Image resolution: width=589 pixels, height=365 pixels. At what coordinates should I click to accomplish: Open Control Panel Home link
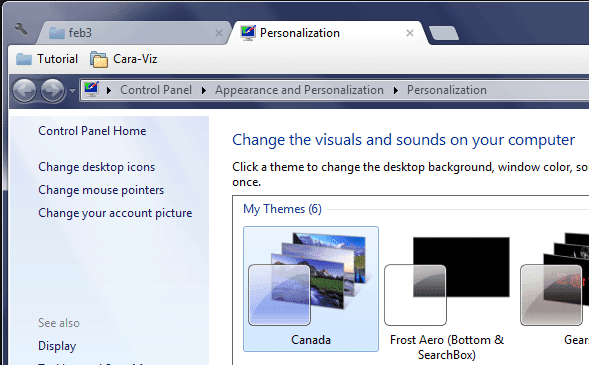coord(92,131)
